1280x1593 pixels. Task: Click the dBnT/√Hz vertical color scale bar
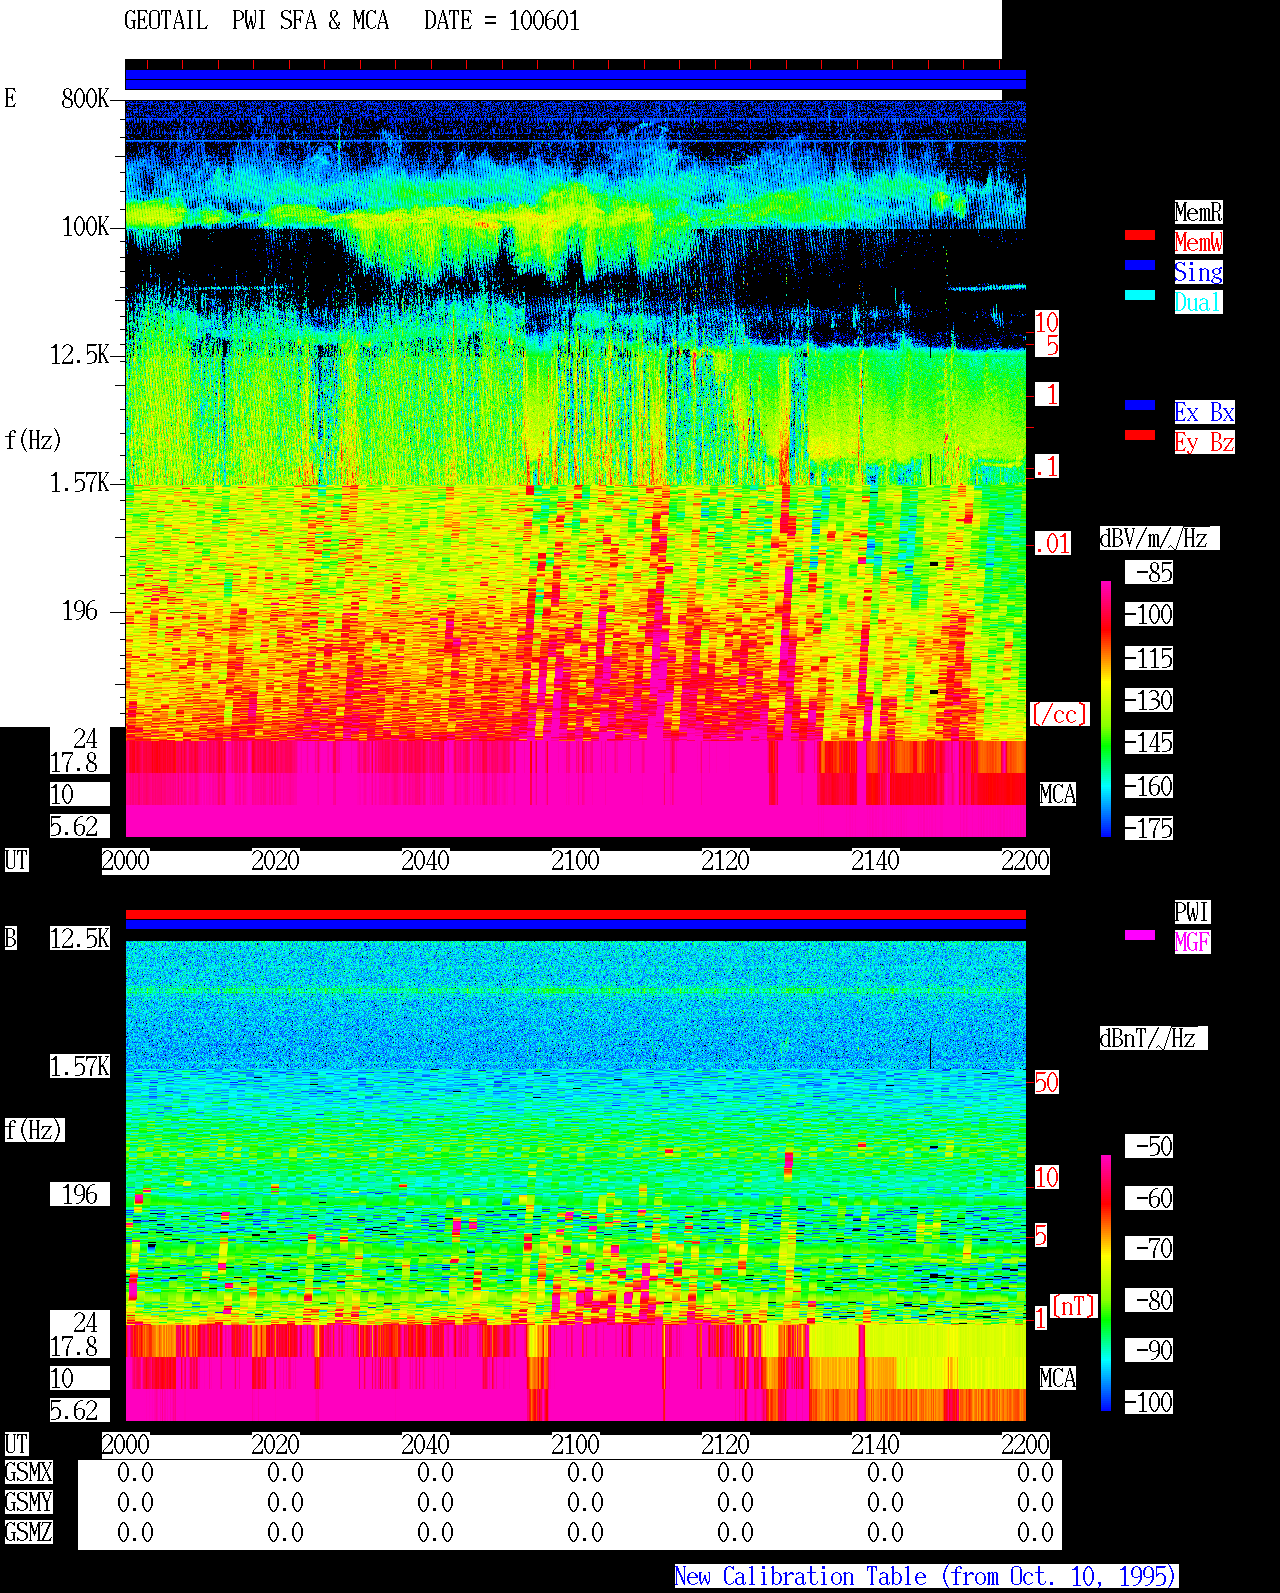(x=1106, y=1283)
